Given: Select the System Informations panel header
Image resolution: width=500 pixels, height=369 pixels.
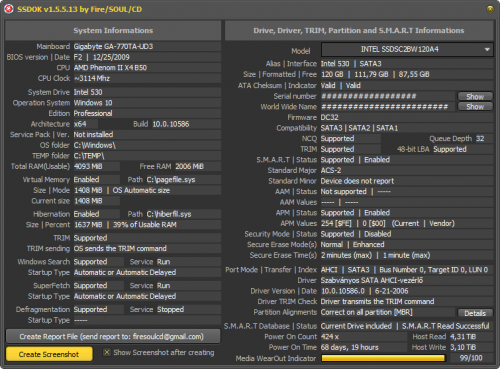Looking at the screenshot, I should pos(113,30).
